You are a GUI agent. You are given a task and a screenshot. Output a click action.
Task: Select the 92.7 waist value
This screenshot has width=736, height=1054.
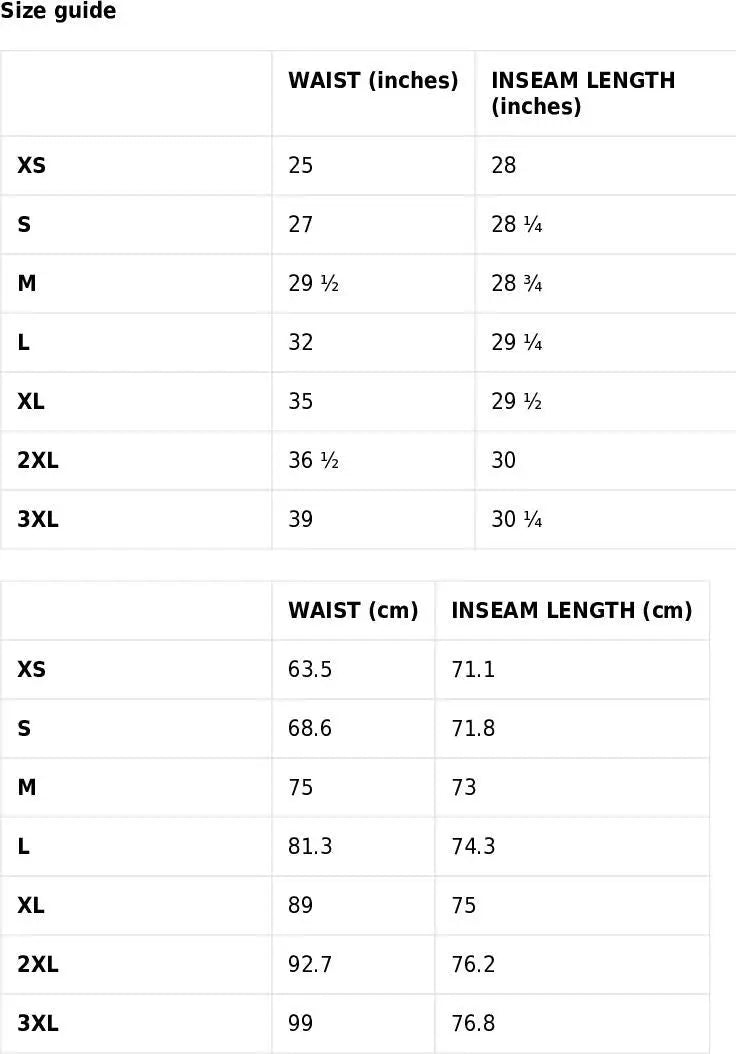click(310, 964)
